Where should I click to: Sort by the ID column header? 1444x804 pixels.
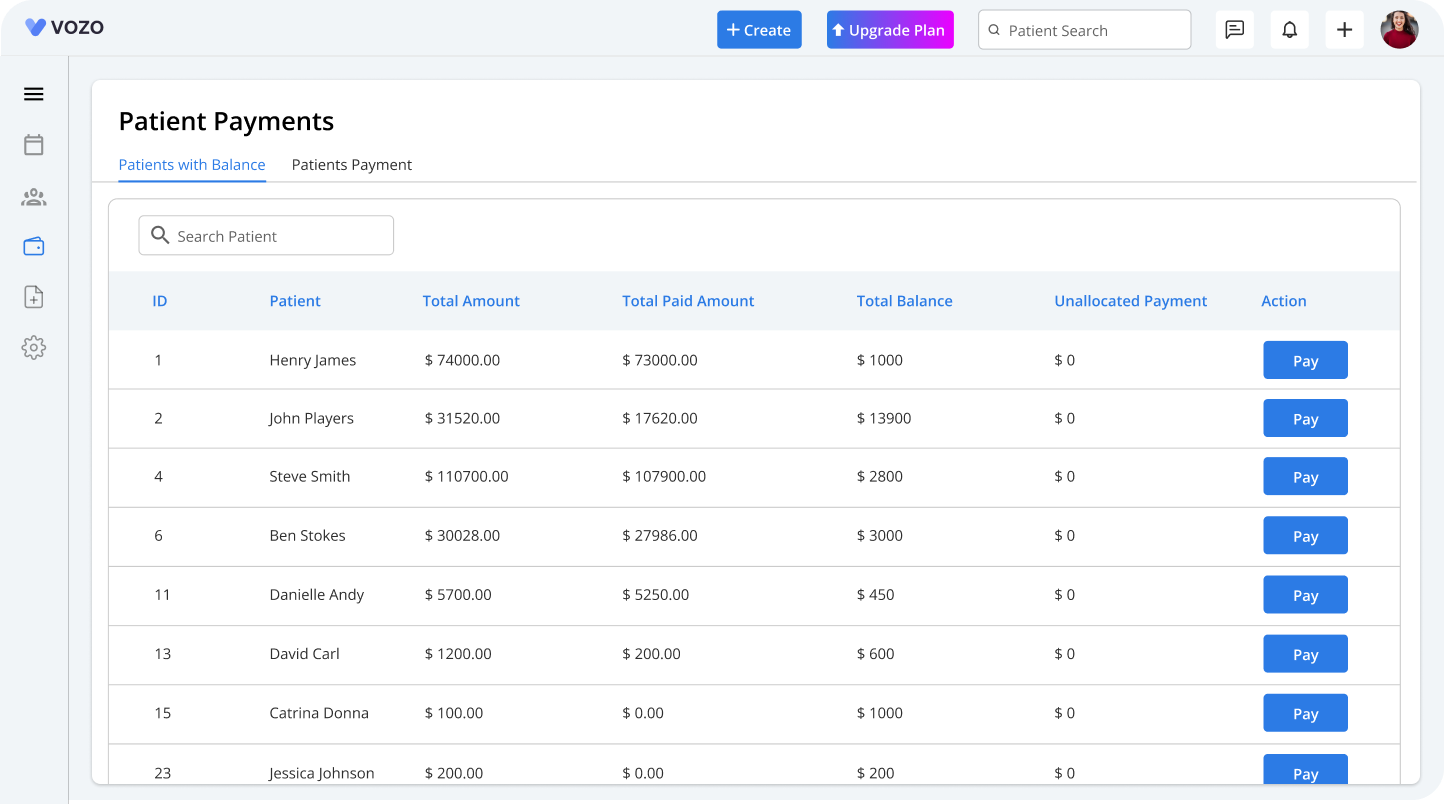click(160, 301)
